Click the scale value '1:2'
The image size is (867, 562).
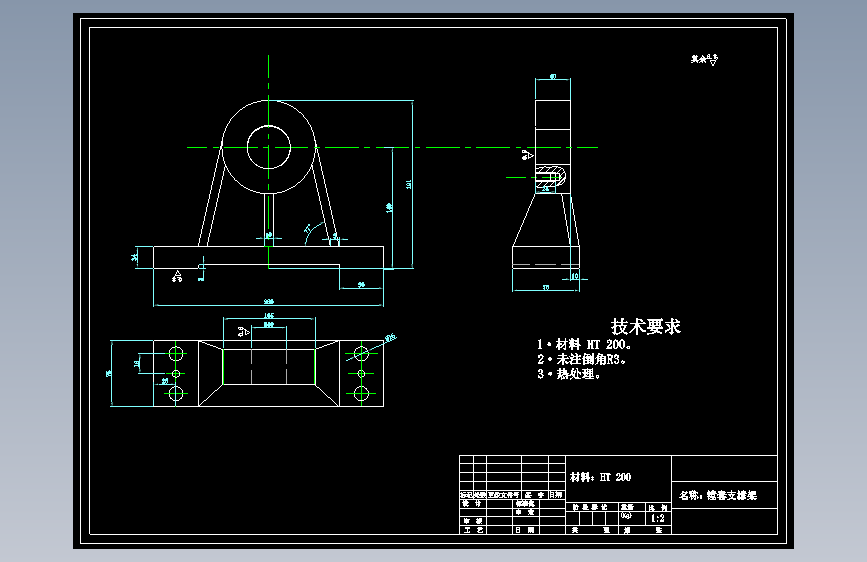click(657, 518)
